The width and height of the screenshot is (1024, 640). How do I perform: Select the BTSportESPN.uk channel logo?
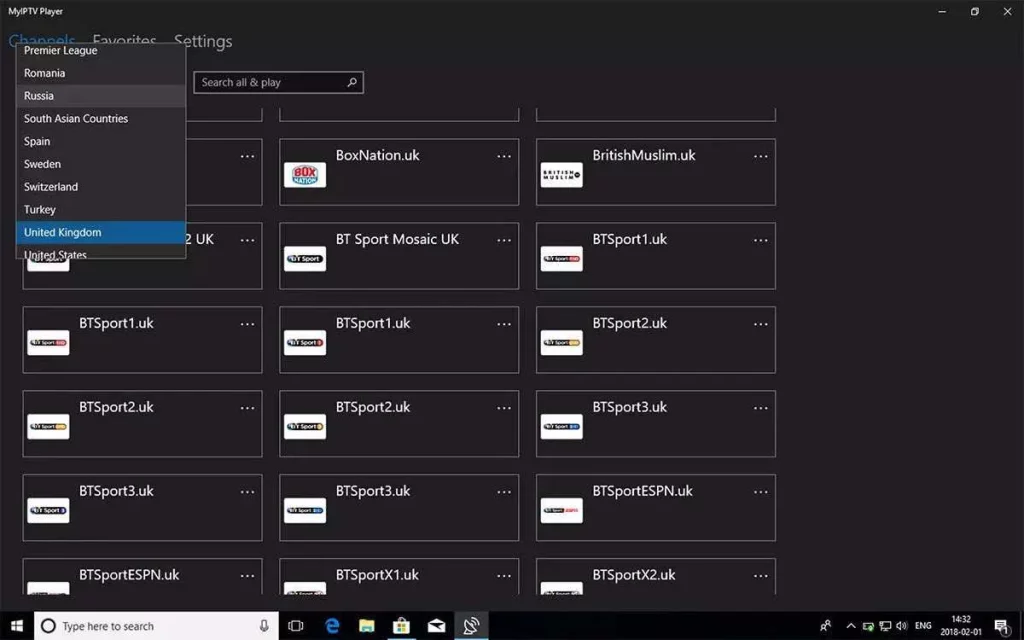562,510
